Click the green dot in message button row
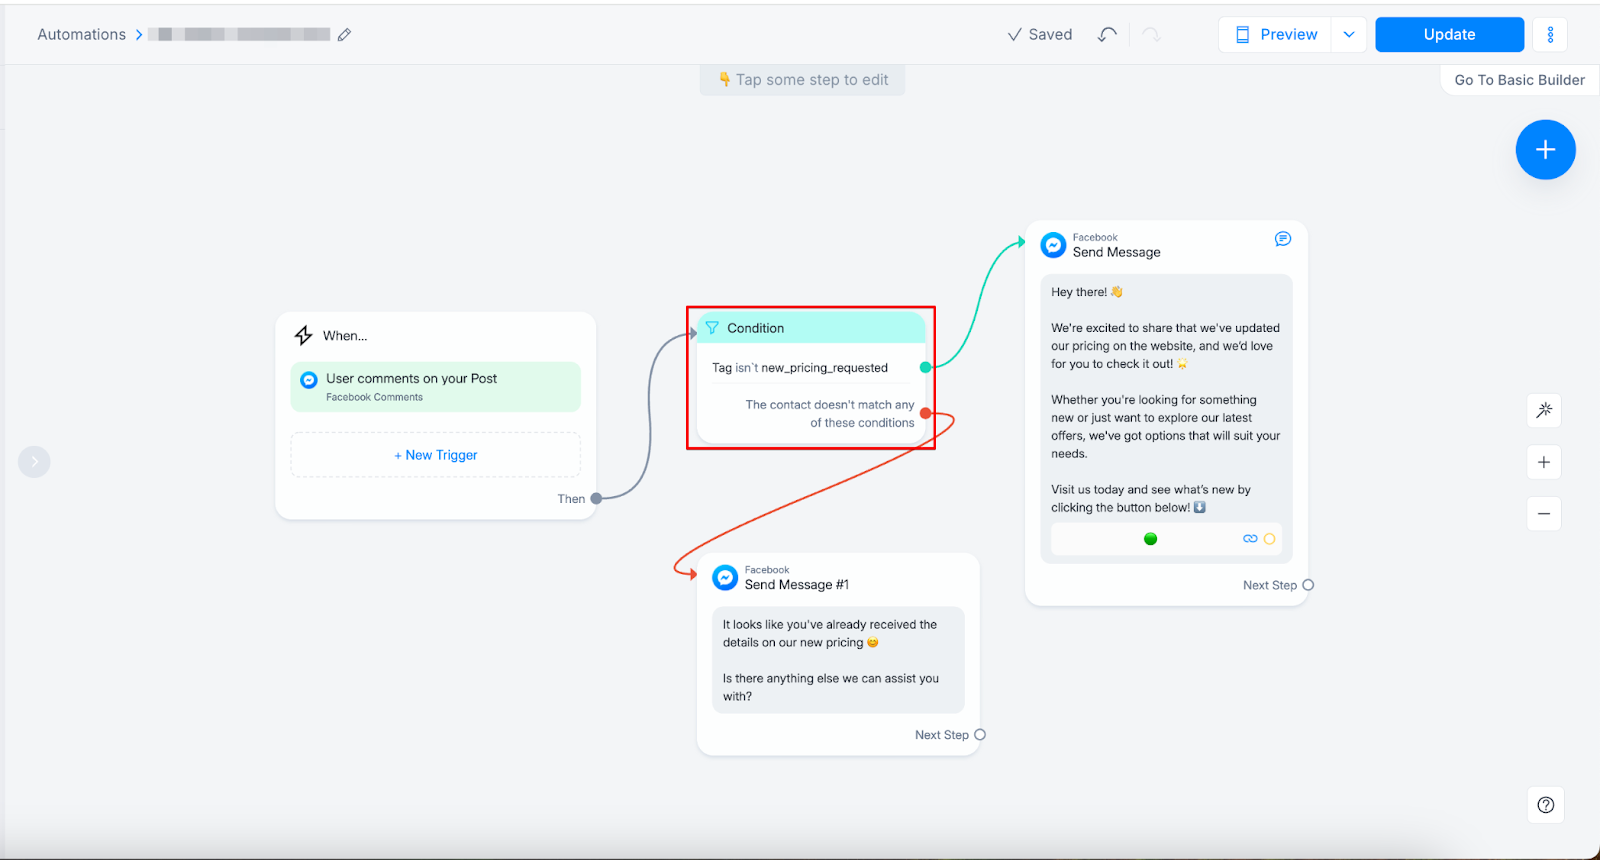The width and height of the screenshot is (1600, 860). (1150, 539)
